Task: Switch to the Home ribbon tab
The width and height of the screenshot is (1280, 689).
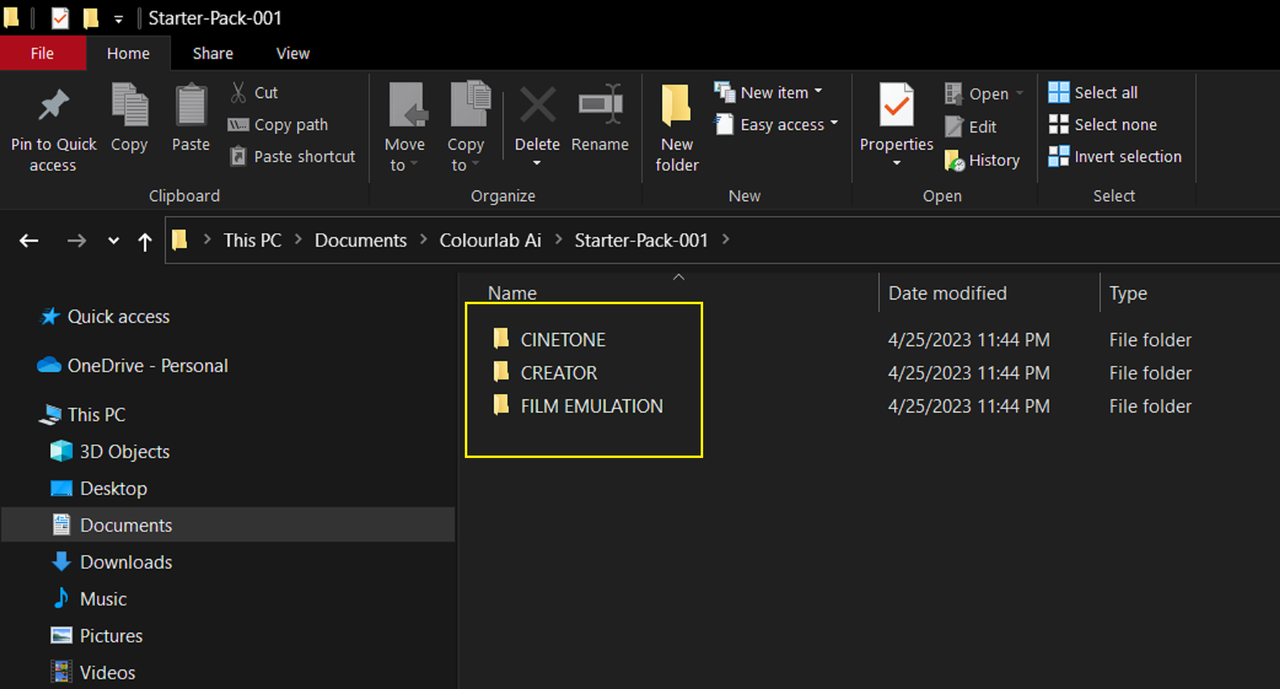Action: tap(128, 53)
